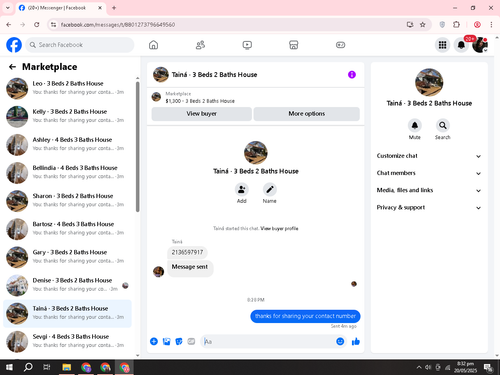Open Gary - 3 Beds 2 Baths House chat
This screenshot has height=375, width=500.
[x=68, y=257]
